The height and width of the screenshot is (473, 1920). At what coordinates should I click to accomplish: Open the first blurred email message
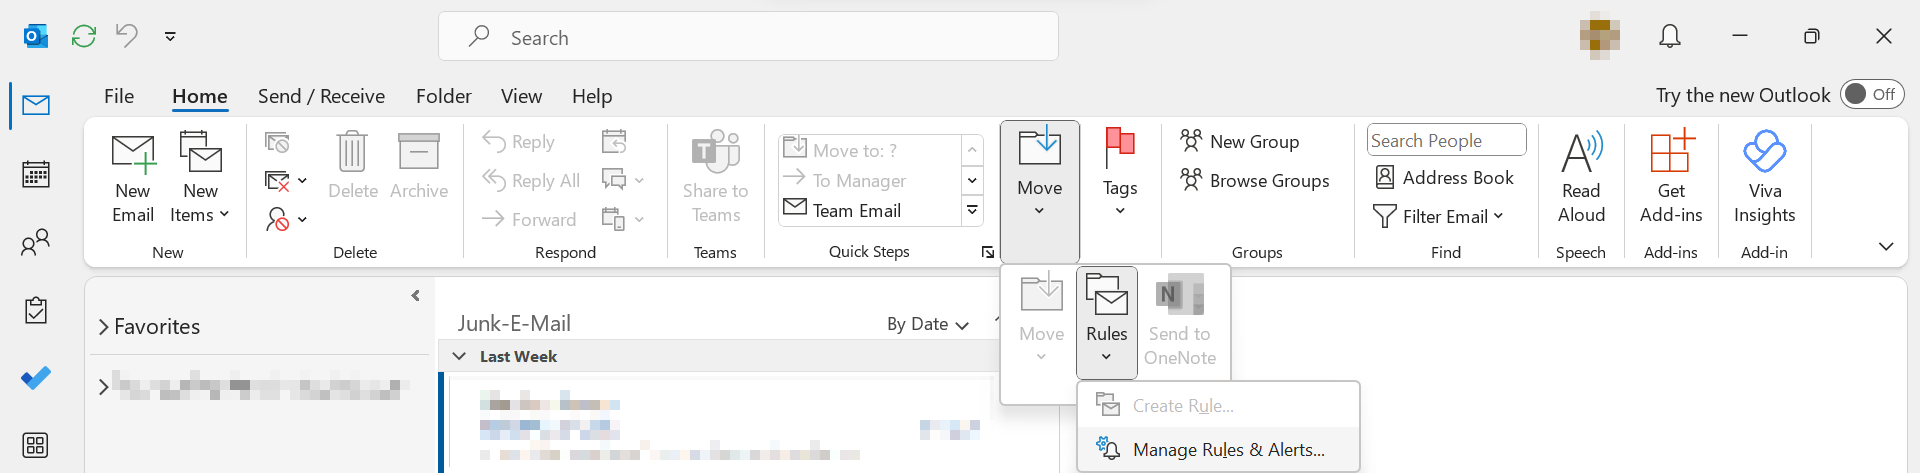point(720,425)
